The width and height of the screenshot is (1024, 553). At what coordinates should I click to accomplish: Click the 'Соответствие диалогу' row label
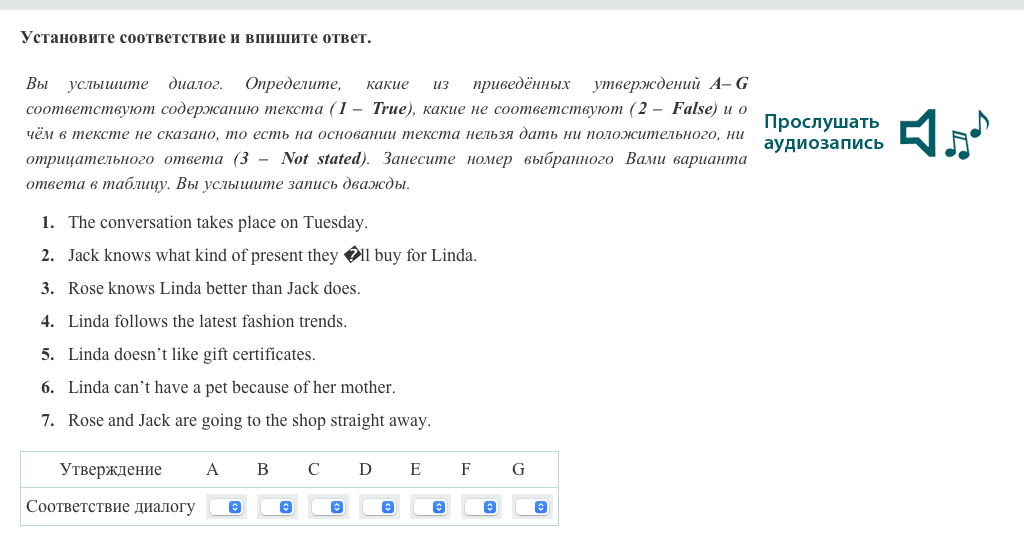pos(111,507)
